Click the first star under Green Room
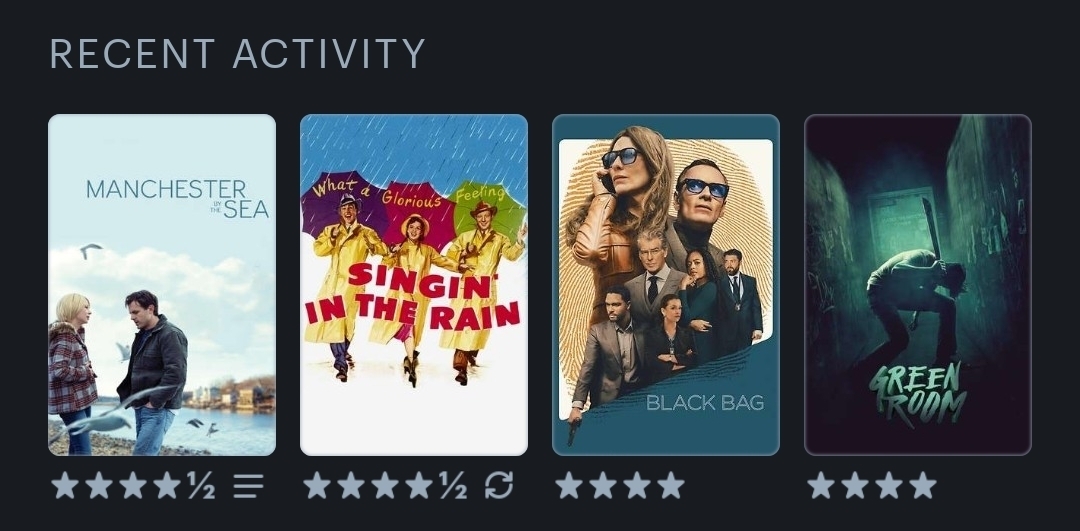 point(821,486)
